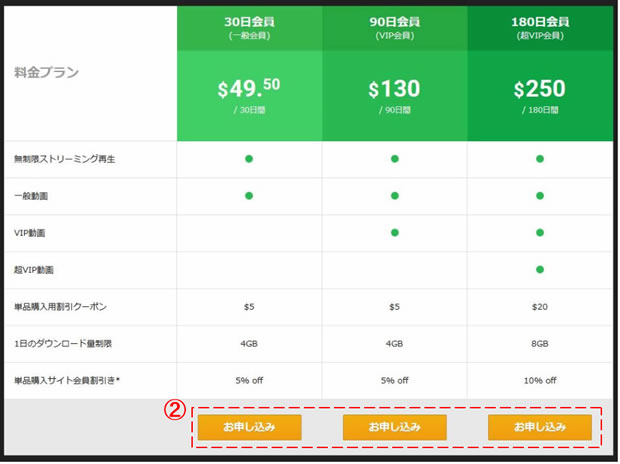Click the 8GB download limit cell
This screenshot has width=620, height=464.
tap(540, 344)
